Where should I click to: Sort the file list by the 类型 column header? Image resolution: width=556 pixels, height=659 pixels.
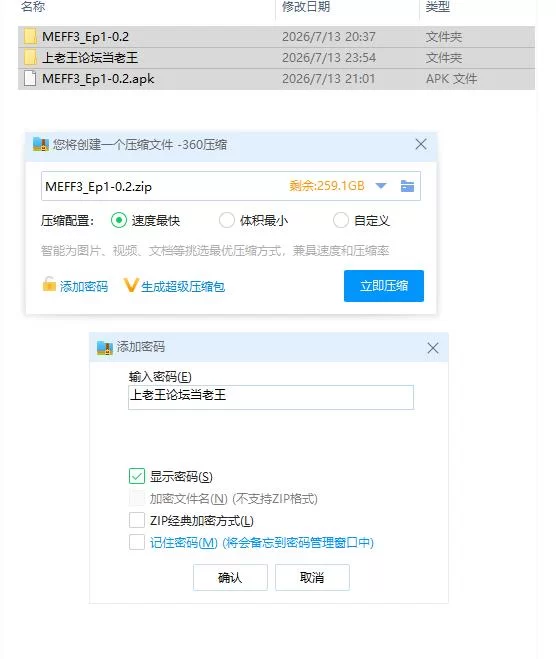(437, 7)
